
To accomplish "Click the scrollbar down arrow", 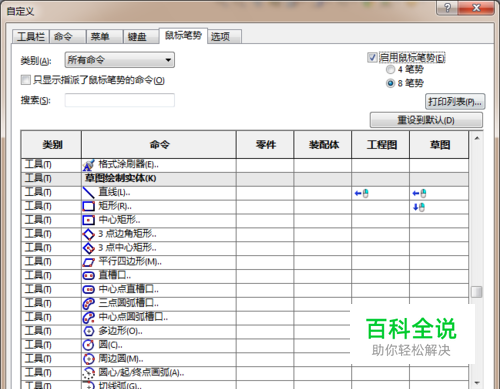I will [477, 383].
